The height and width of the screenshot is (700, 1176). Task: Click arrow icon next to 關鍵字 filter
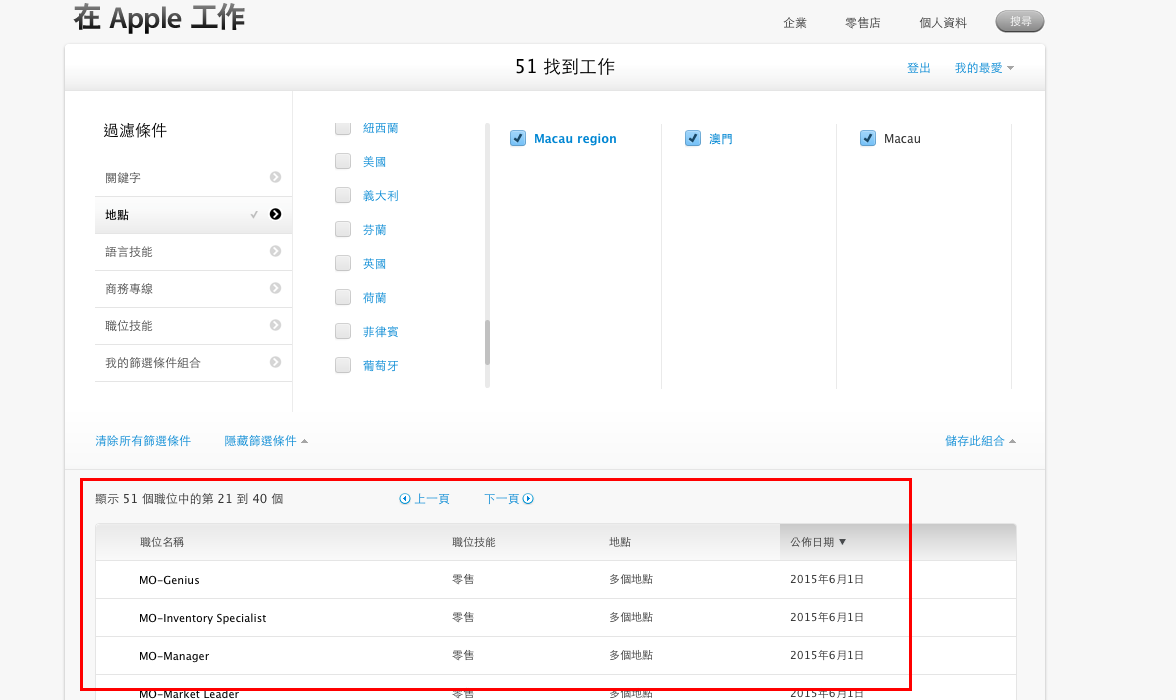pyautogui.click(x=275, y=177)
